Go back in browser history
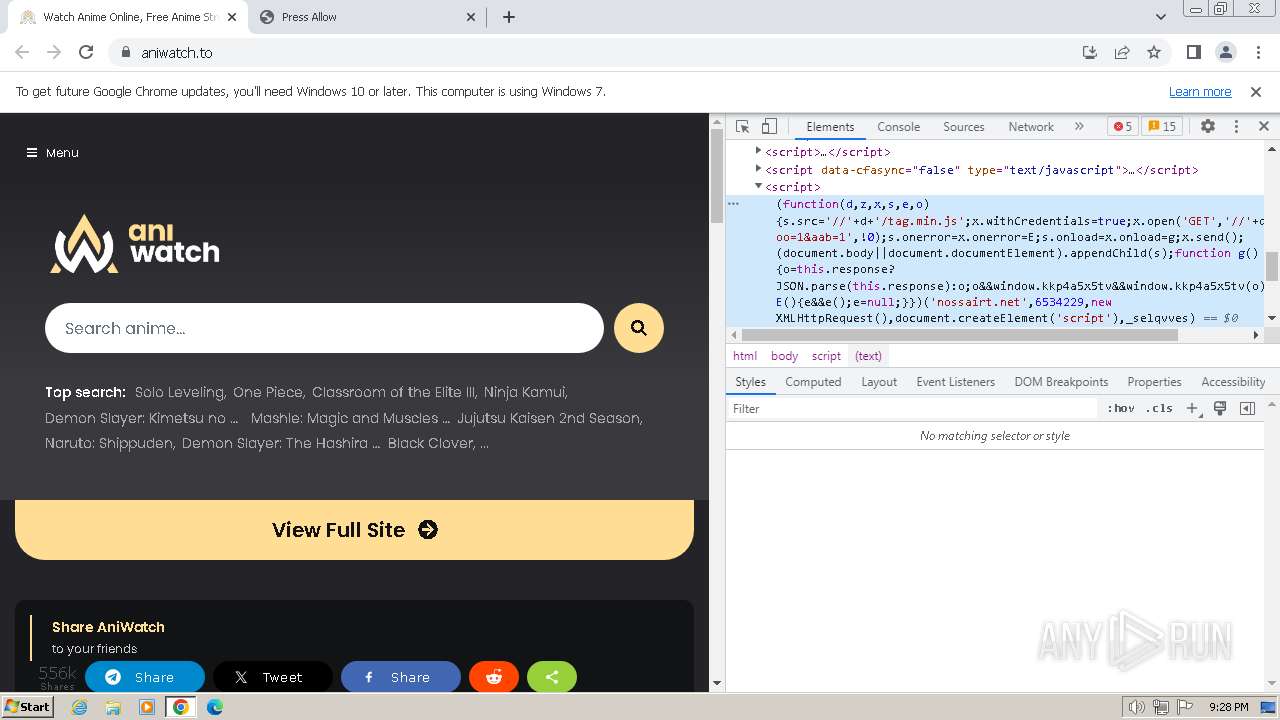Viewport: 1280px width, 720px height. pos(22,53)
